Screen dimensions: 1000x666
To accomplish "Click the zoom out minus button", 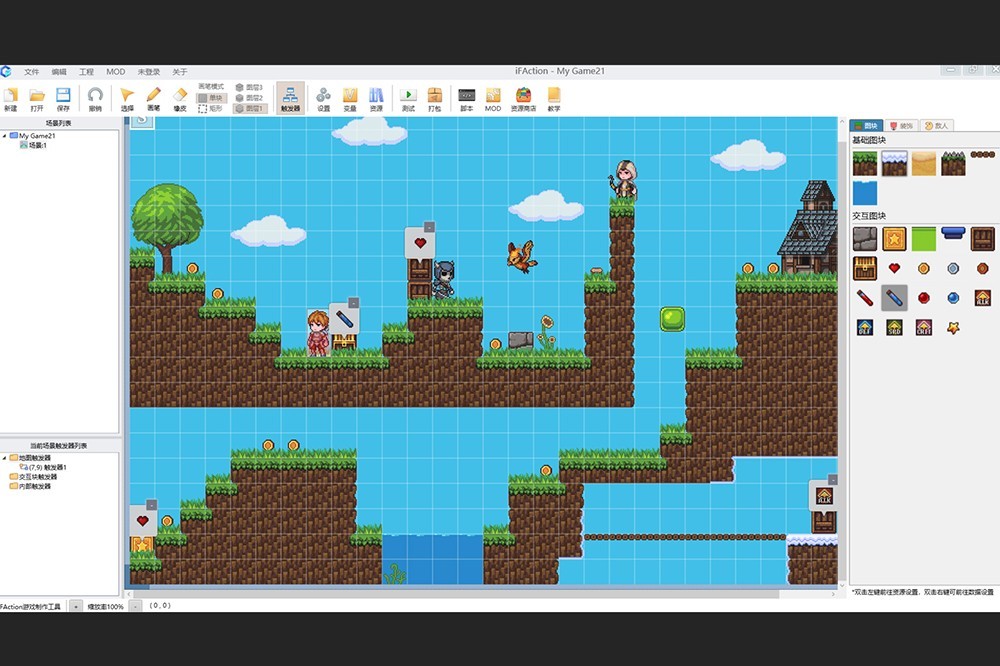I will point(133,607).
